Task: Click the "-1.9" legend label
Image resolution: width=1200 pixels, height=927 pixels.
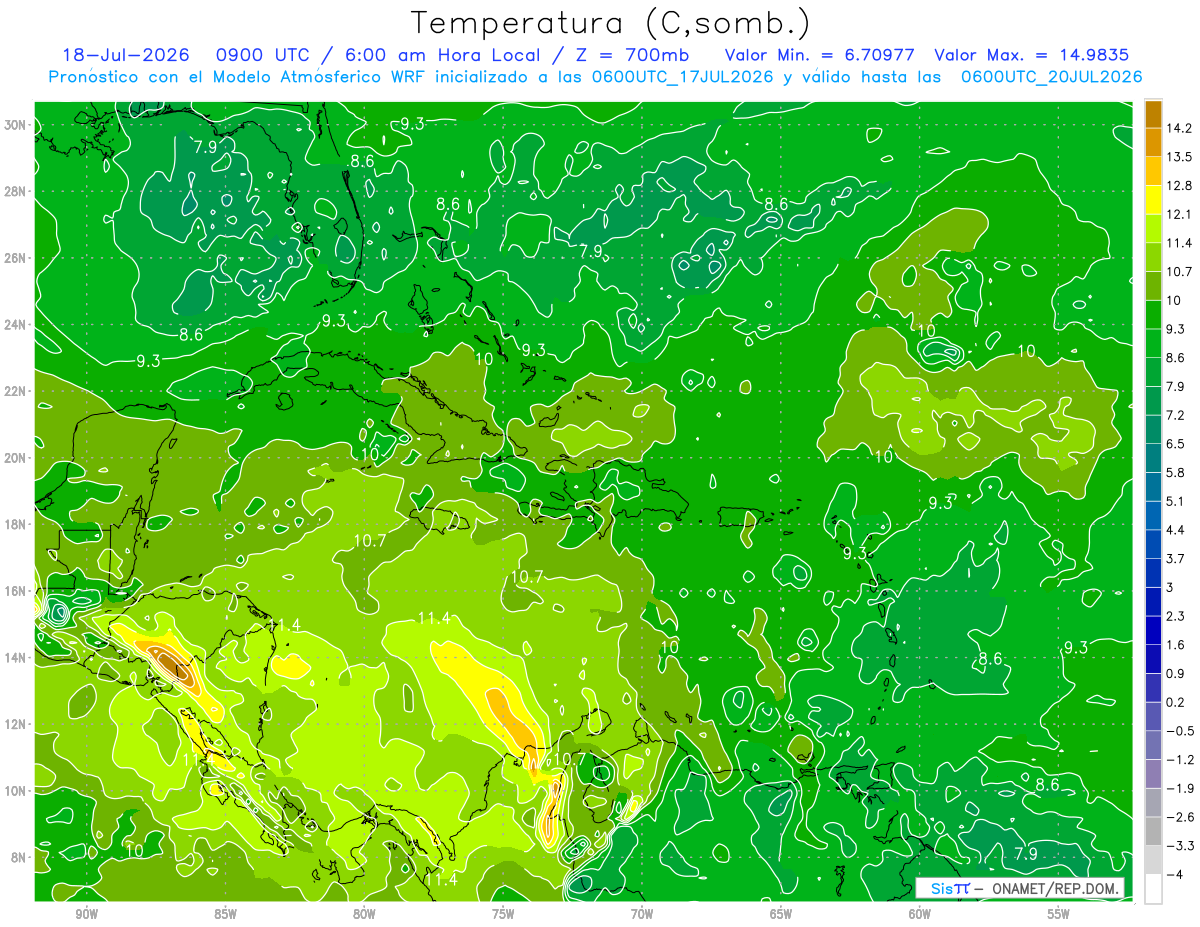Action: click(x=1179, y=789)
